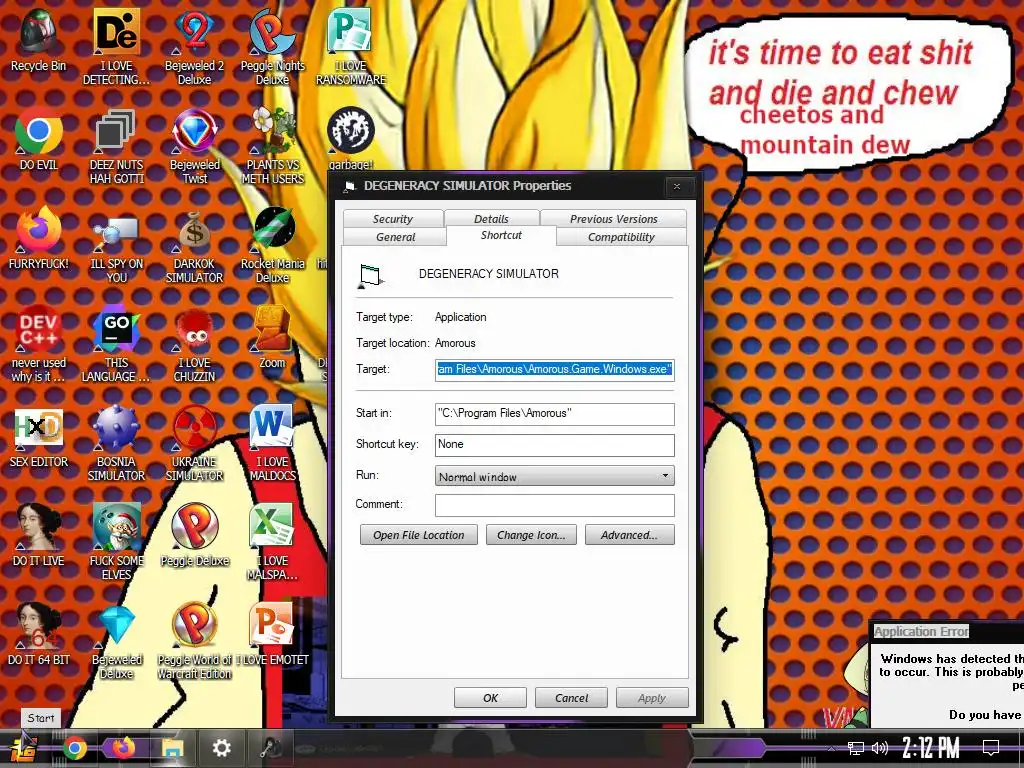The height and width of the screenshot is (768, 1024).
Task: Click the volume icon in system tray
Action: tap(880, 748)
